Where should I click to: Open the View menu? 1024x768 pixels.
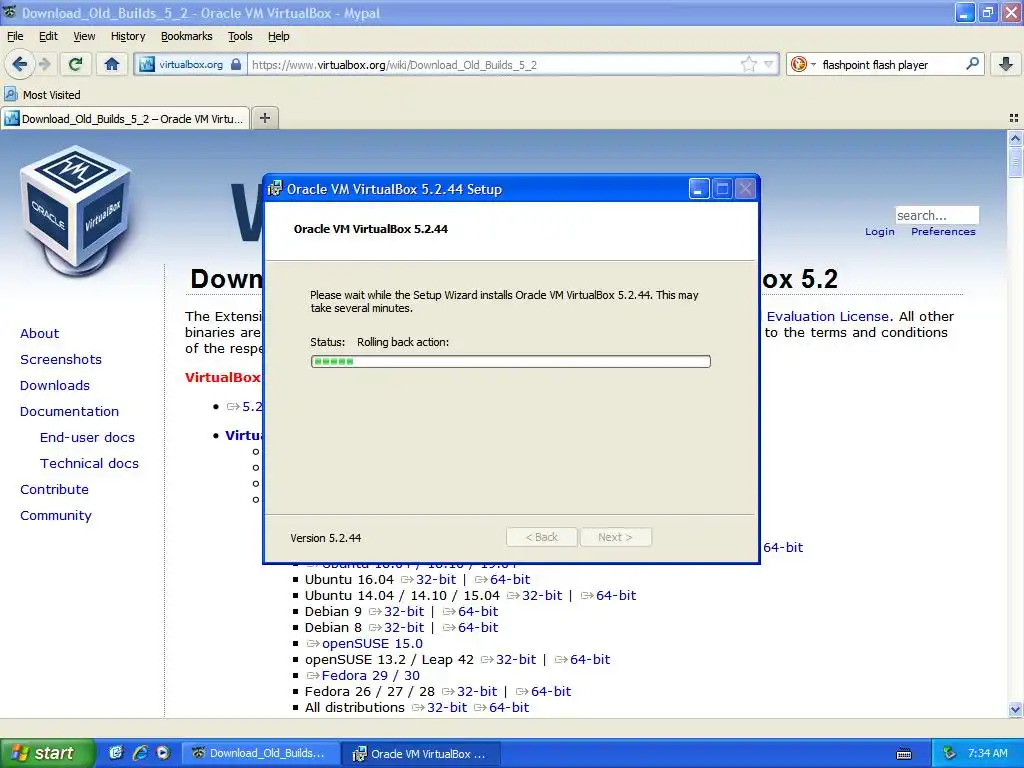pyautogui.click(x=84, y=36)
